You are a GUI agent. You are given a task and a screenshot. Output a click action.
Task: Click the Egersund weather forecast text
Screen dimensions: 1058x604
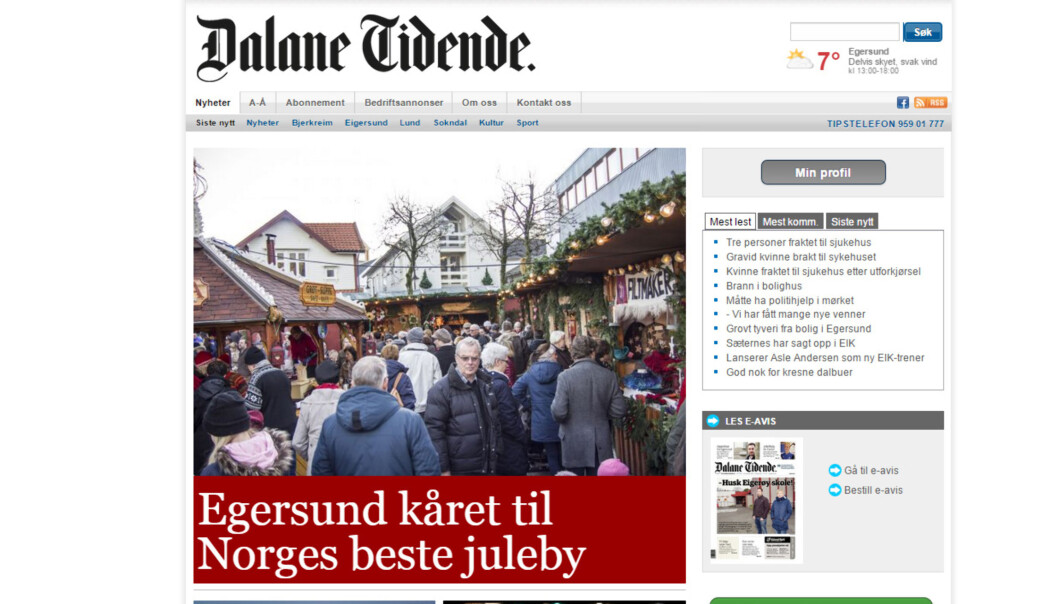coord(892,61)
